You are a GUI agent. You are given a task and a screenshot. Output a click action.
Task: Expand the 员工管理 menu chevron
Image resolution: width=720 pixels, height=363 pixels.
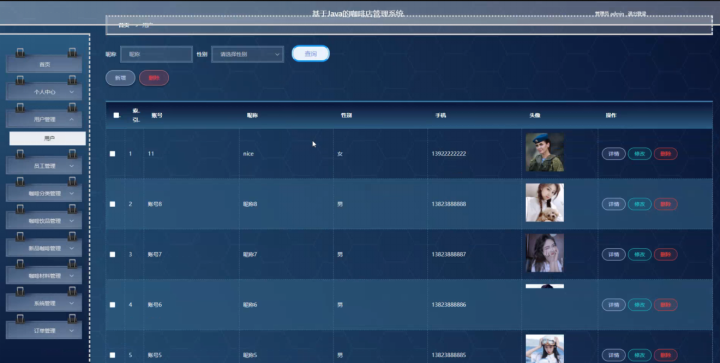72,166
